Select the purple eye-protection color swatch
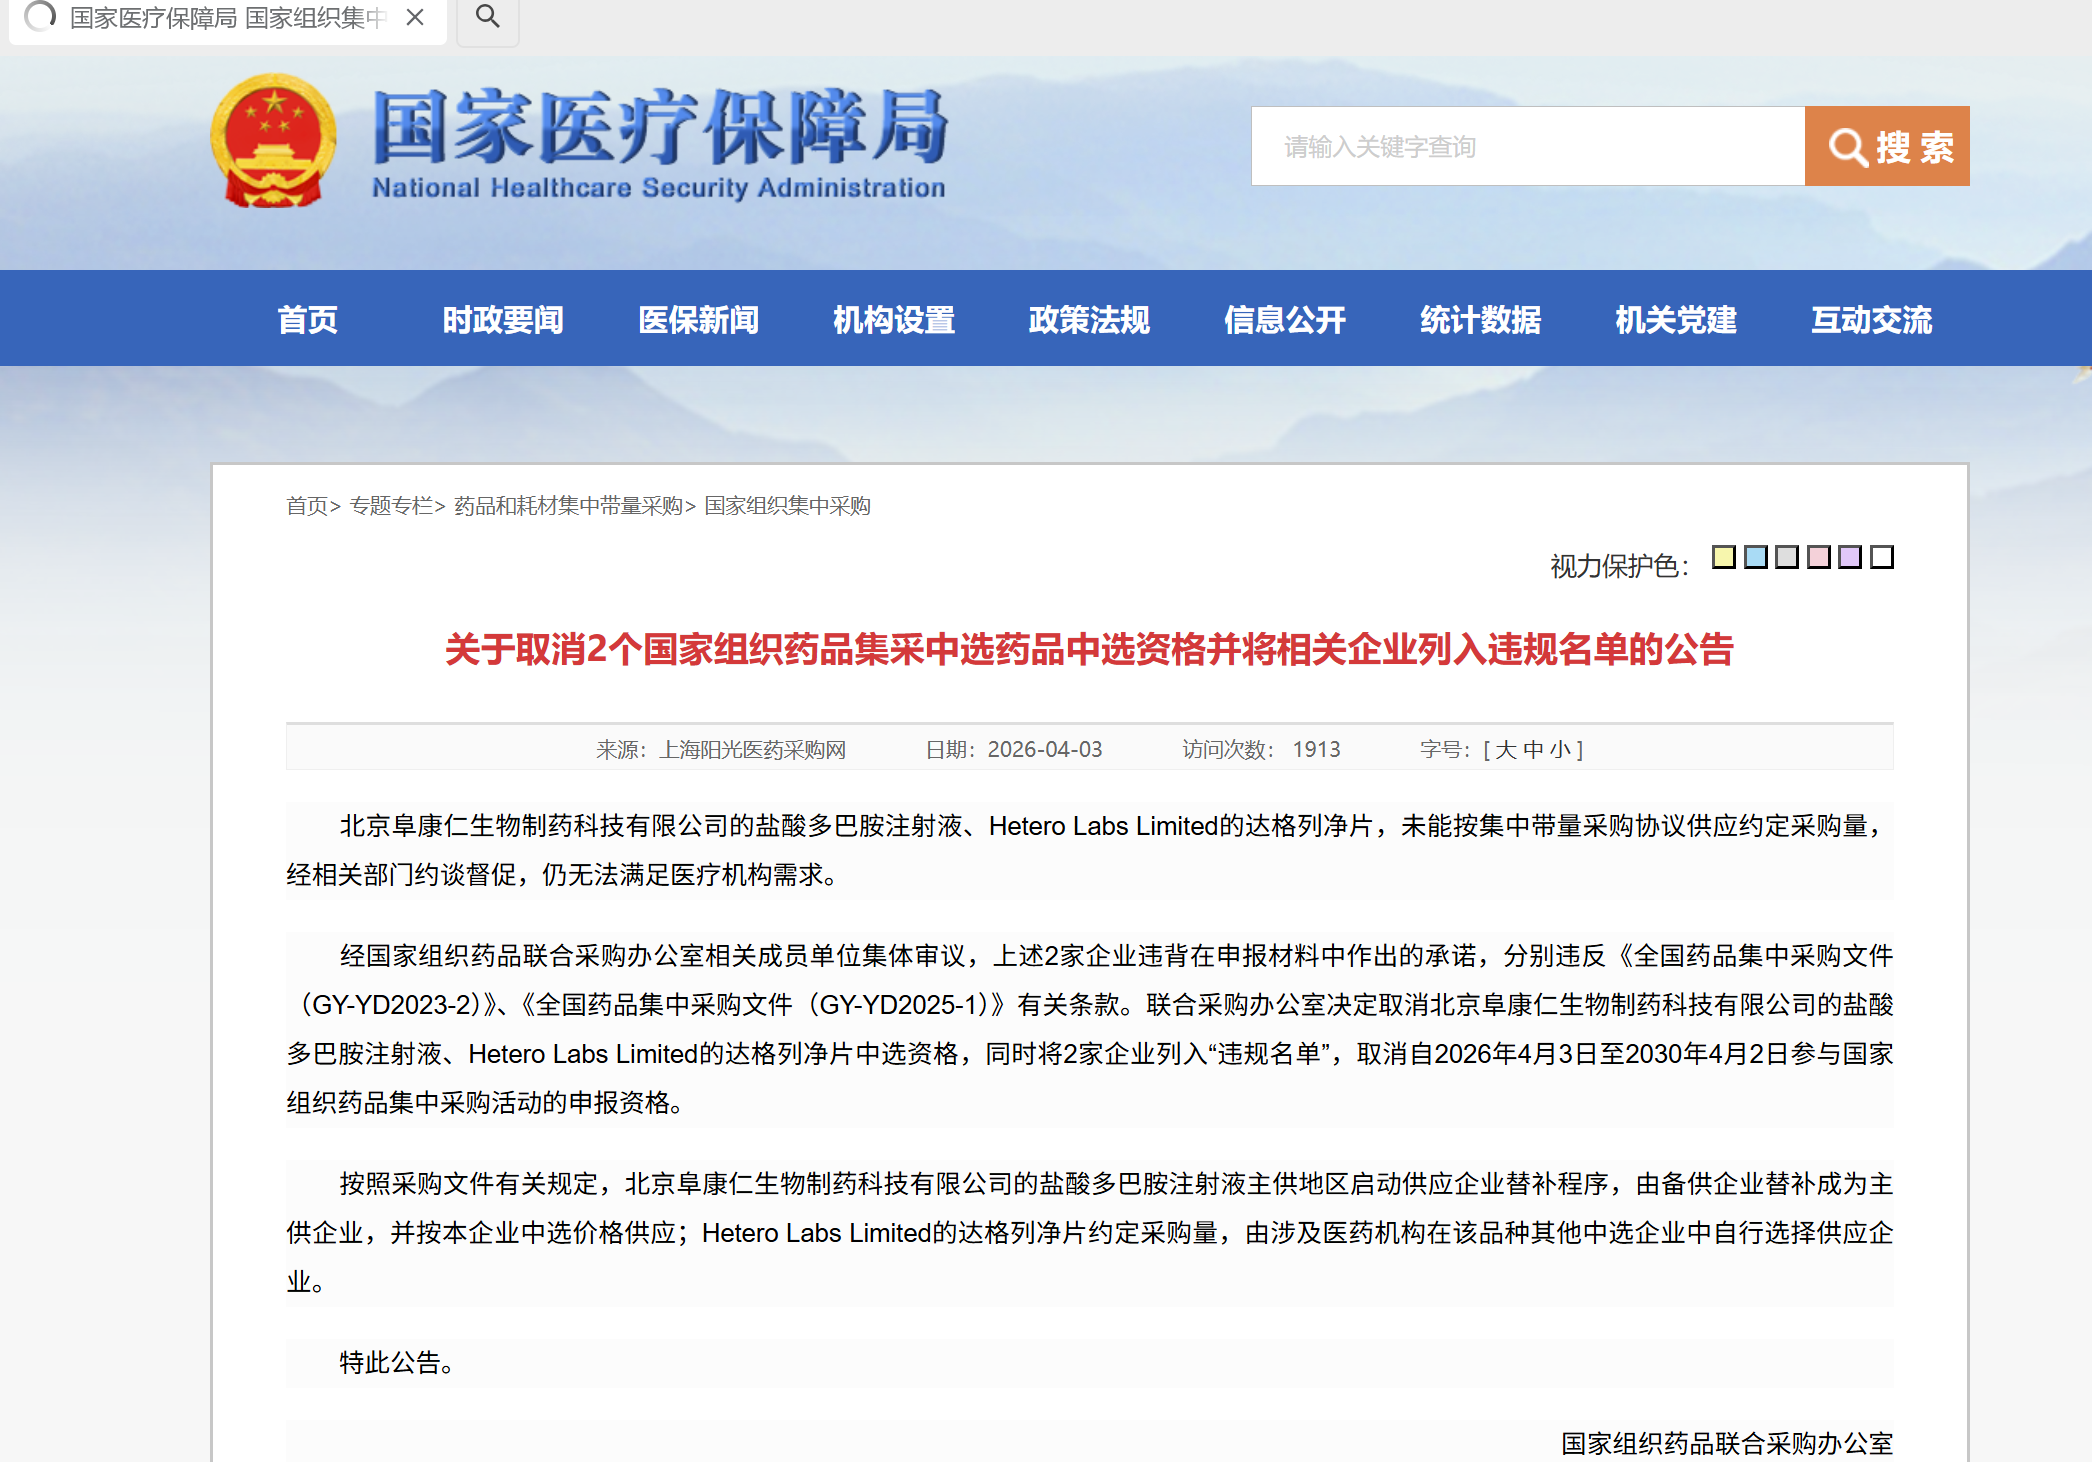This screenshot has height=1462, width=2092. (1850, 557)
